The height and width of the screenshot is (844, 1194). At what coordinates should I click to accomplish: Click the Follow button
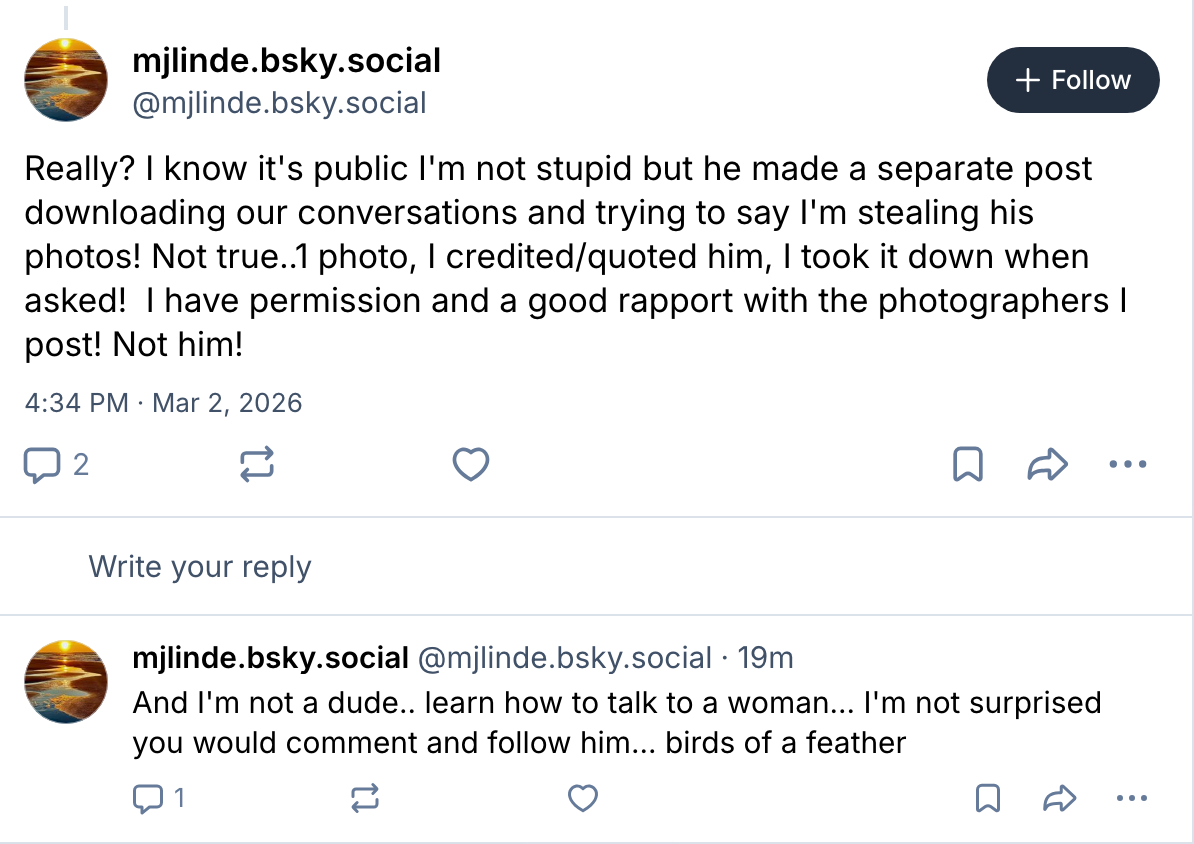click(x=1072, y=81)
